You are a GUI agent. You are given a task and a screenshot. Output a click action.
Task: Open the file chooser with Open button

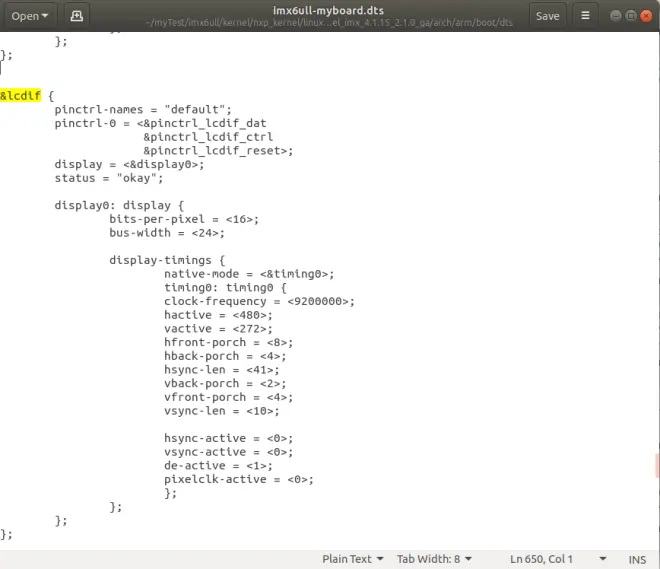point(29,16)
